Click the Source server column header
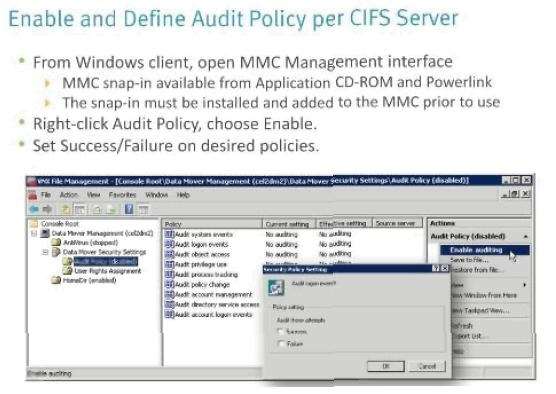 click(397, 224)
